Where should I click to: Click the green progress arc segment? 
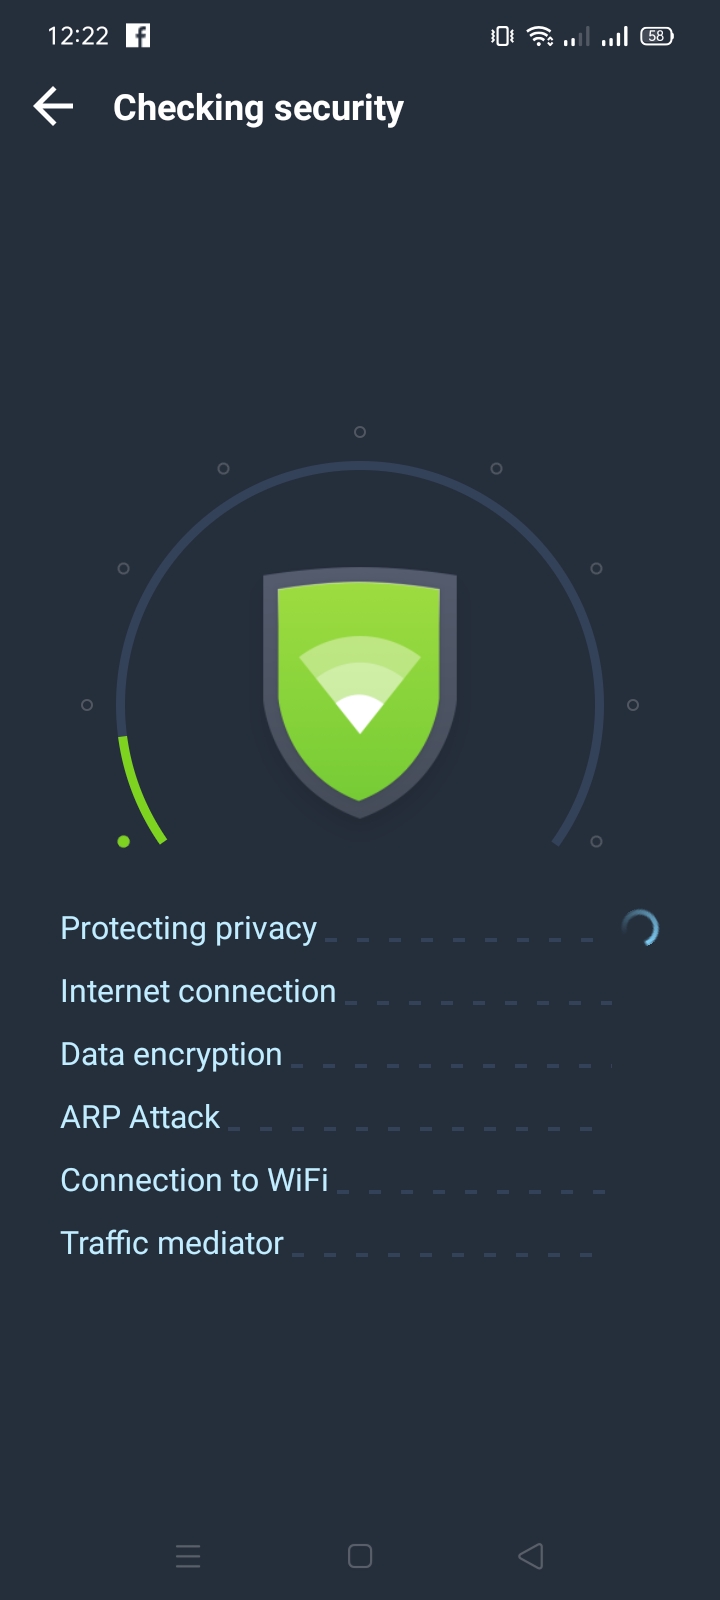point(136,792)
